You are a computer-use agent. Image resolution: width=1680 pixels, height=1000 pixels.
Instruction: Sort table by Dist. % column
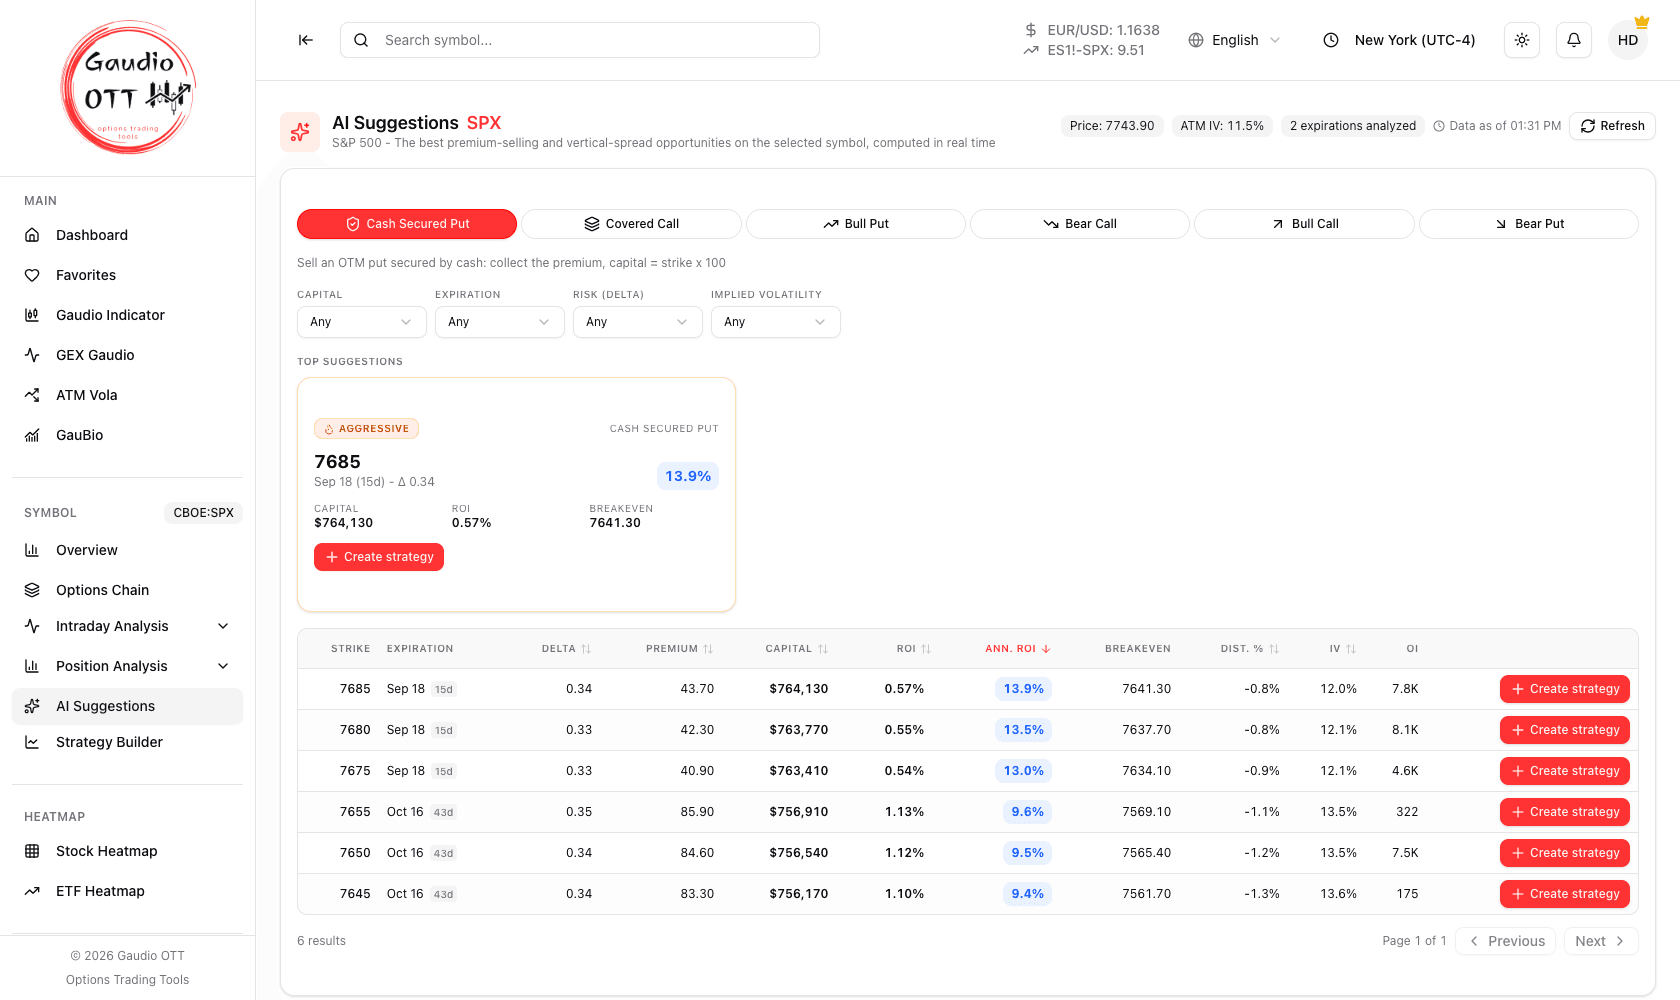click(x=1249, y=649)
